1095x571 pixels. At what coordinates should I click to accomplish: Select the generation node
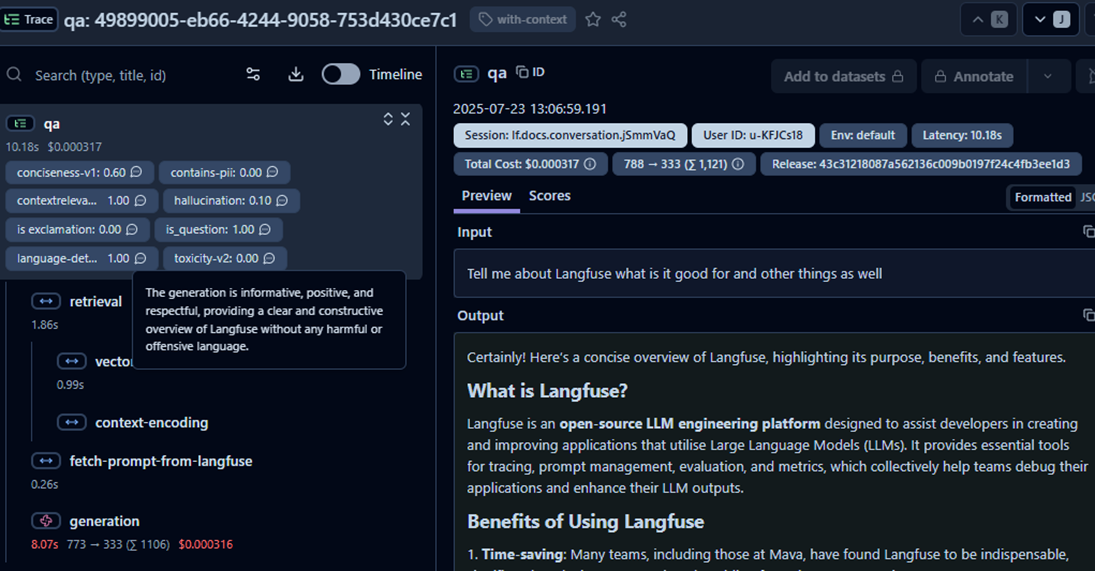point(104,521)
